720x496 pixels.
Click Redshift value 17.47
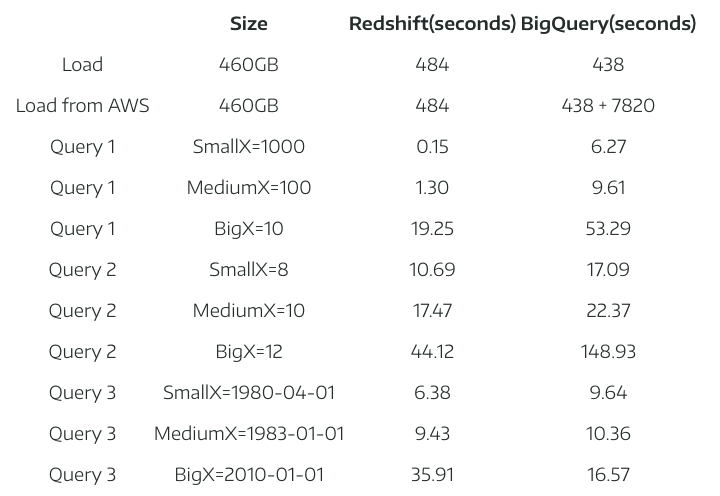click(x=432, y=311)
